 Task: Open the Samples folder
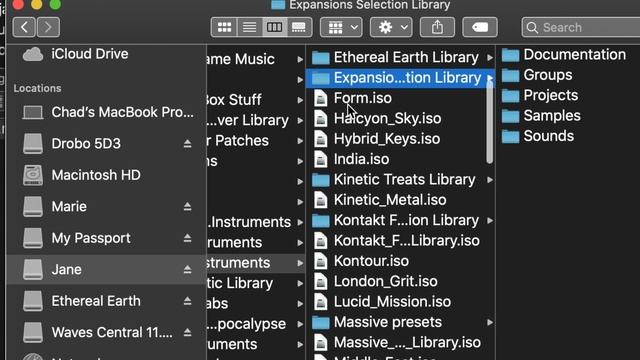pos(541,116)
